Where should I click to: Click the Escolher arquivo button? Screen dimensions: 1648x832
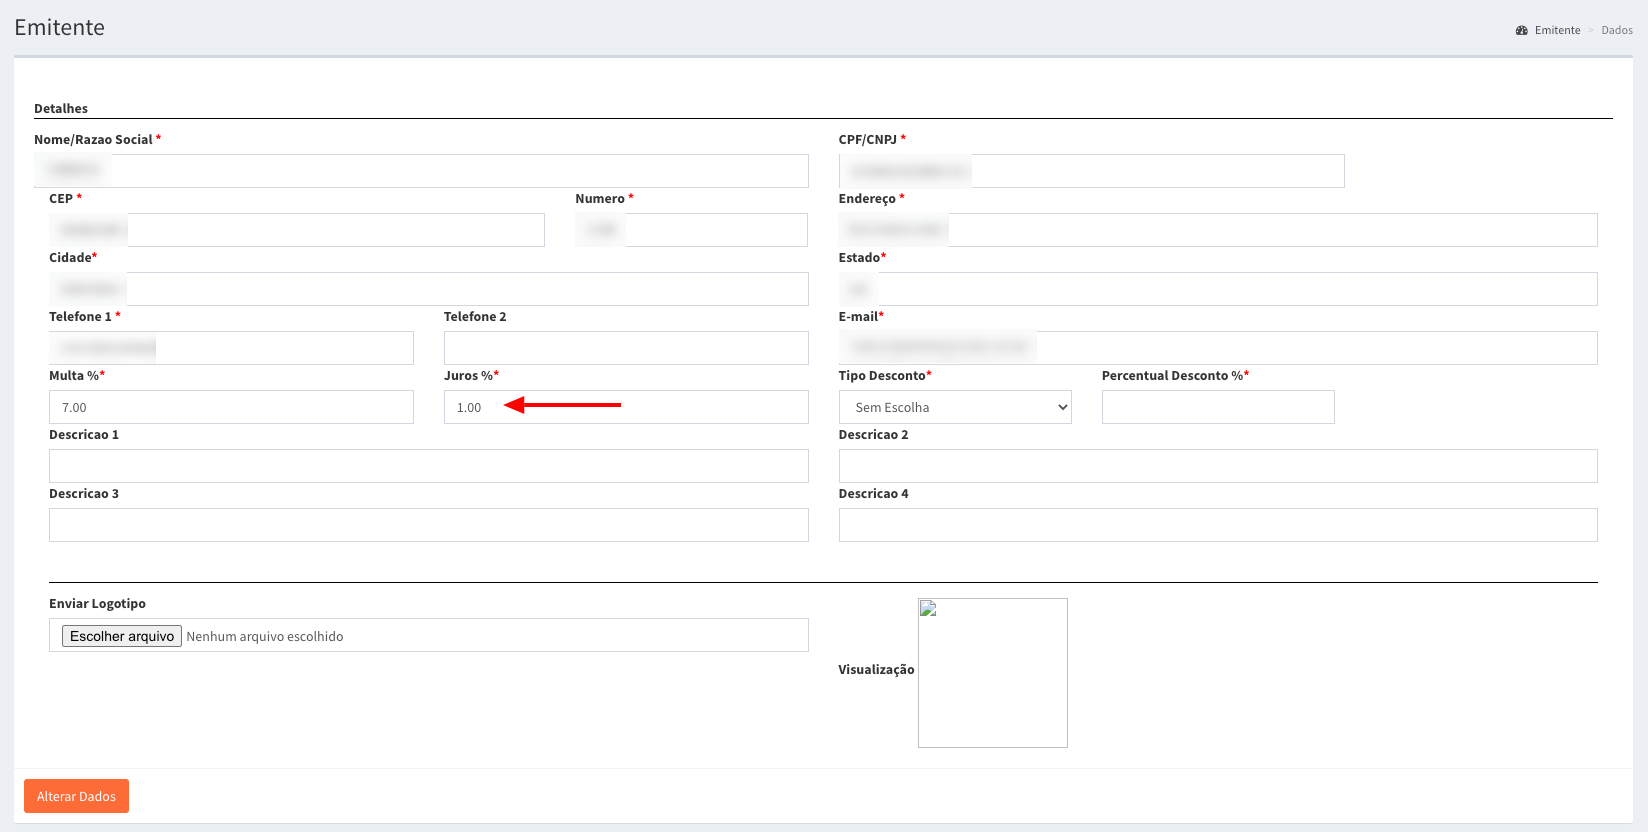coord(122,636)
